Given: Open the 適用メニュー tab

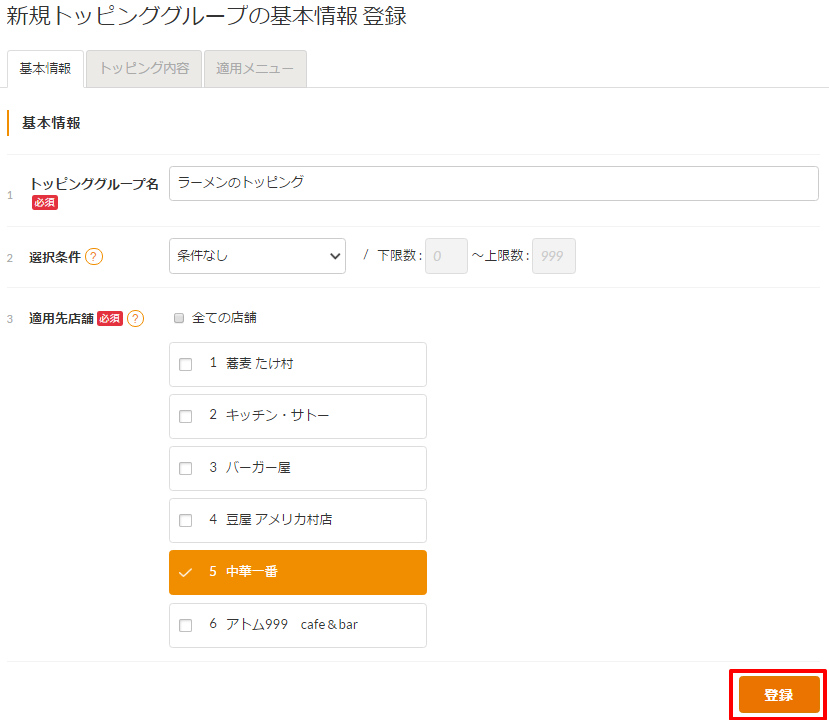Looking at the screenshot, I should 255,69.
